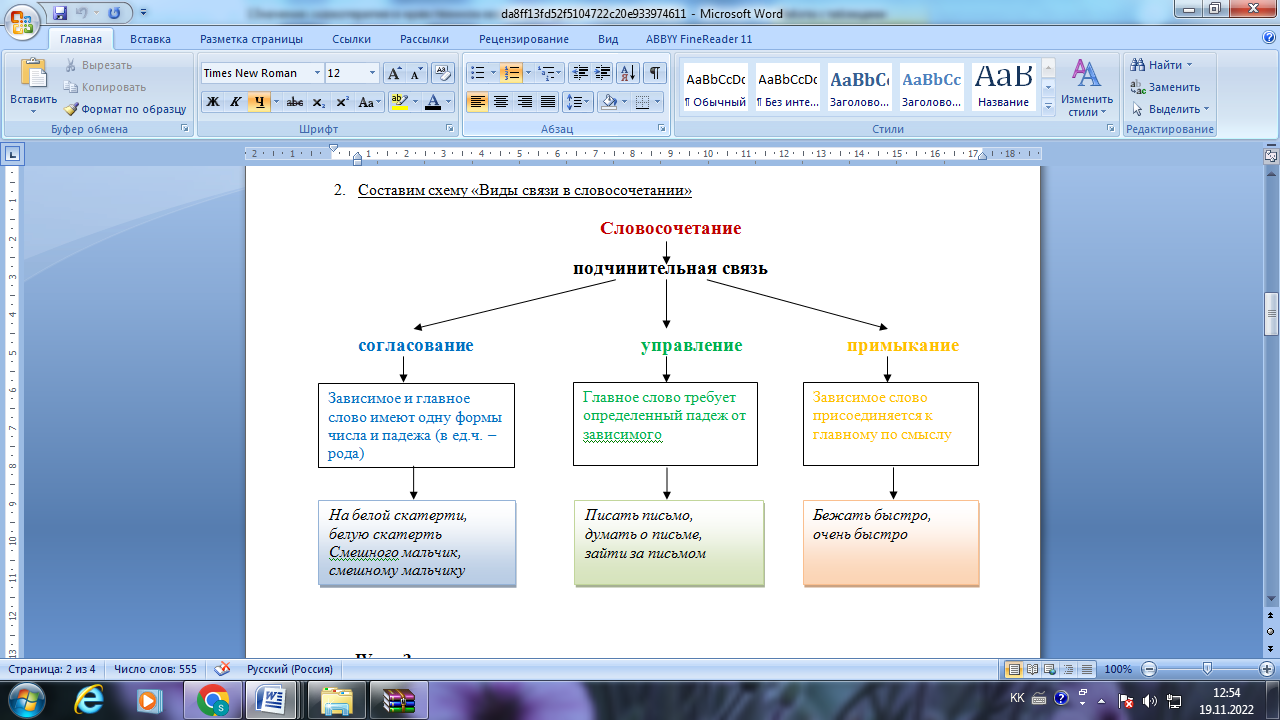Open Изменить стили (Change Styles)
Screen dimensions: 1280x720
[1087, 87]
